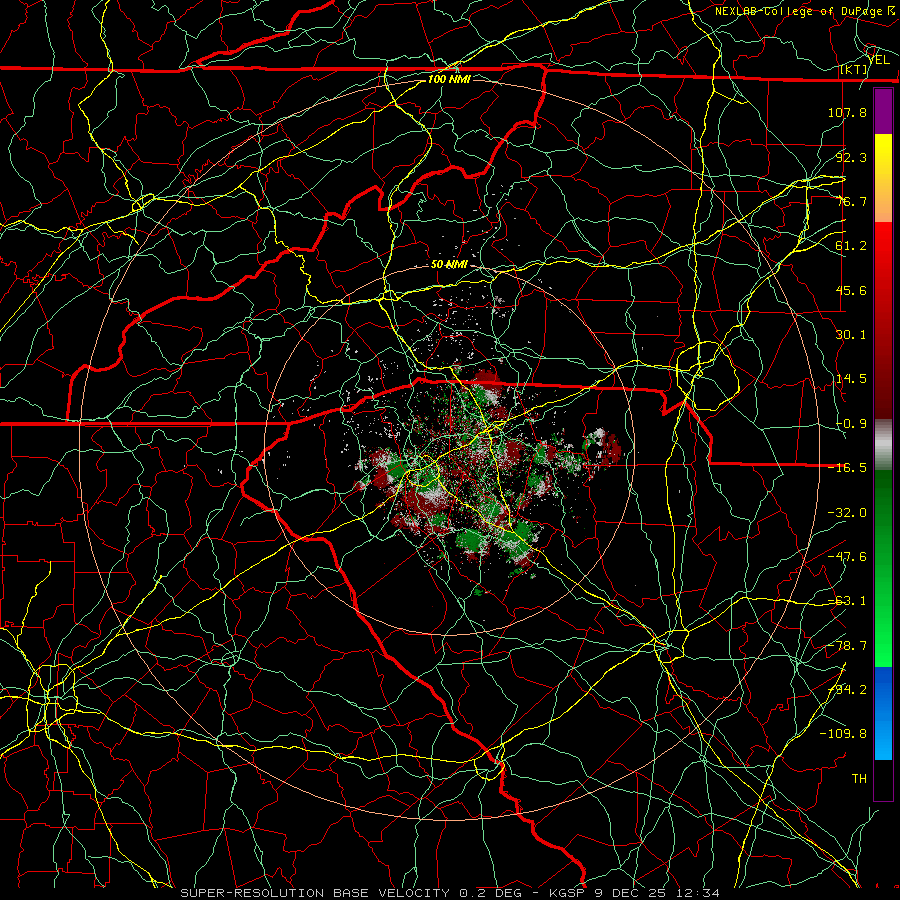The width and height of the screenshot is (900, 900).
Task: Click the -16.5 value on velocity scale
Action: pos(847,468)
